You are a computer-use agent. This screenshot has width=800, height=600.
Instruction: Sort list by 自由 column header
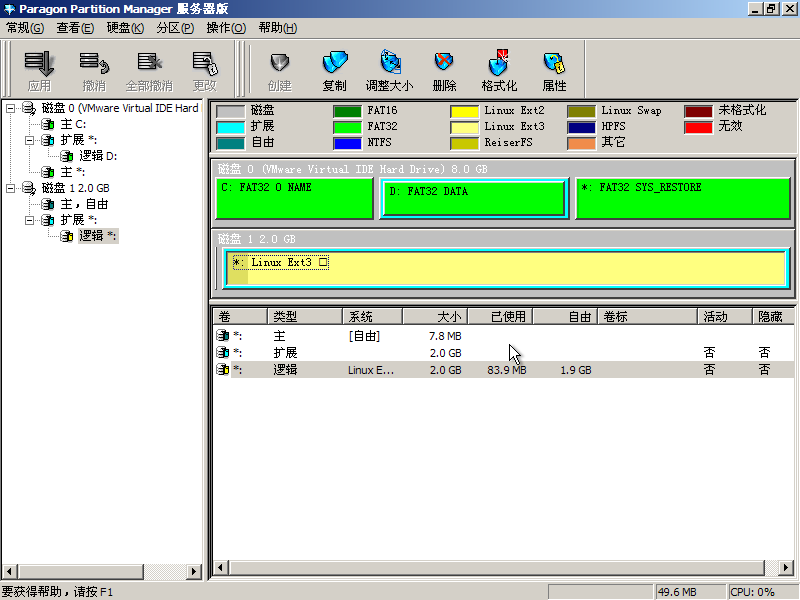[x=565, y=317]
